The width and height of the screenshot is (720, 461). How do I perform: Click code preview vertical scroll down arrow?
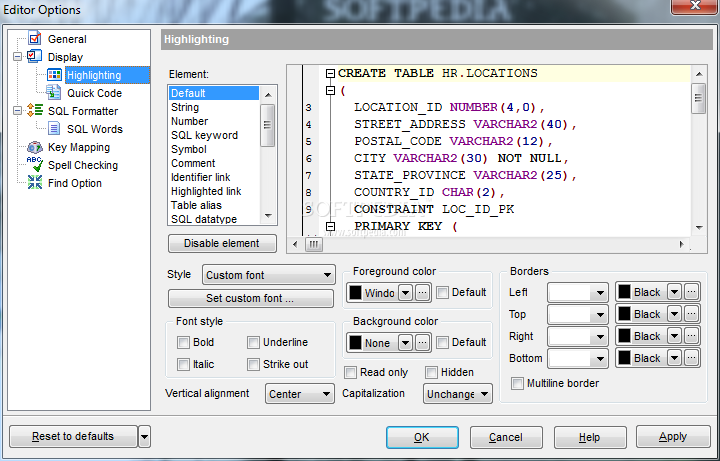click(x=699, y=227)
